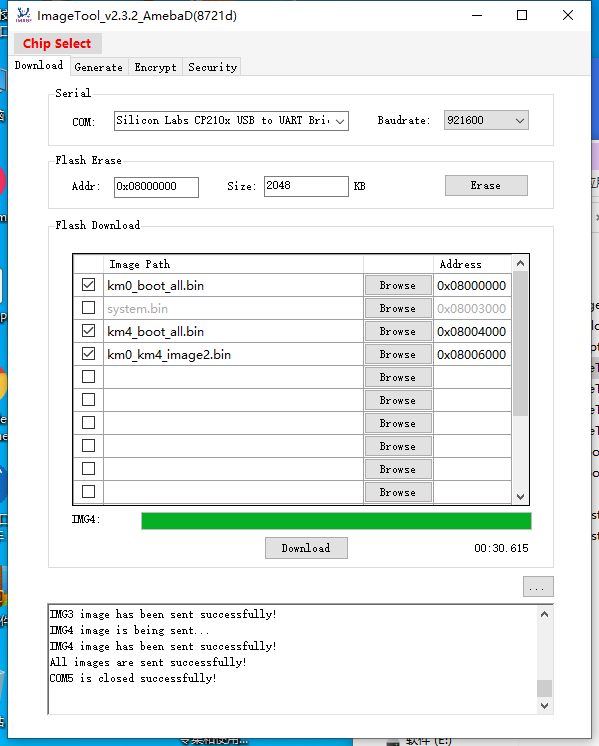Click the ellipsis button above the log

[x=538, y=587]
